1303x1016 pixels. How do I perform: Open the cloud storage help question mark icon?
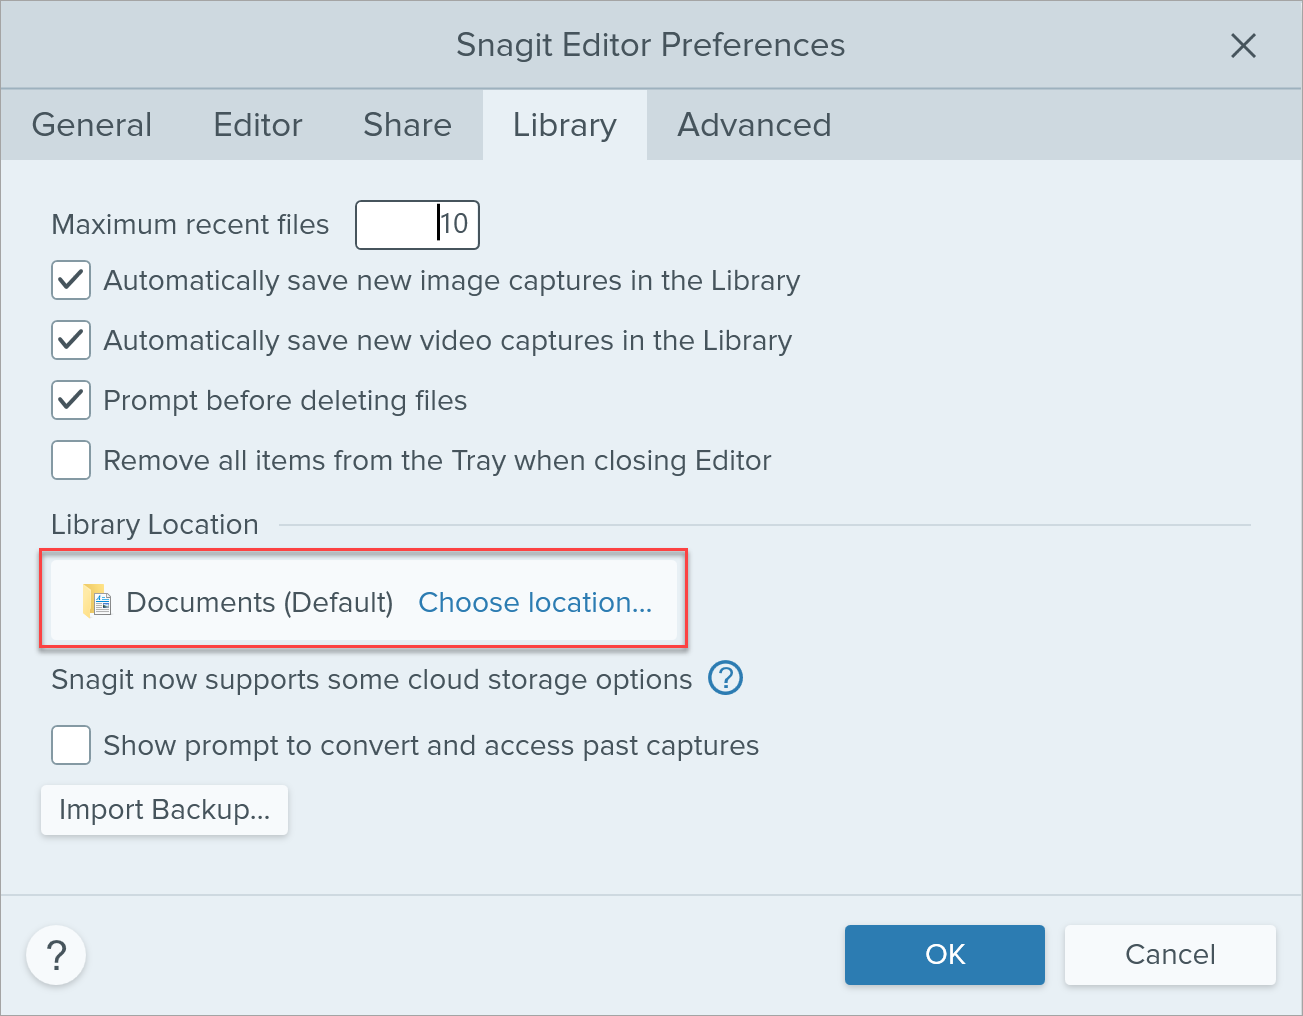coord(725,678)
